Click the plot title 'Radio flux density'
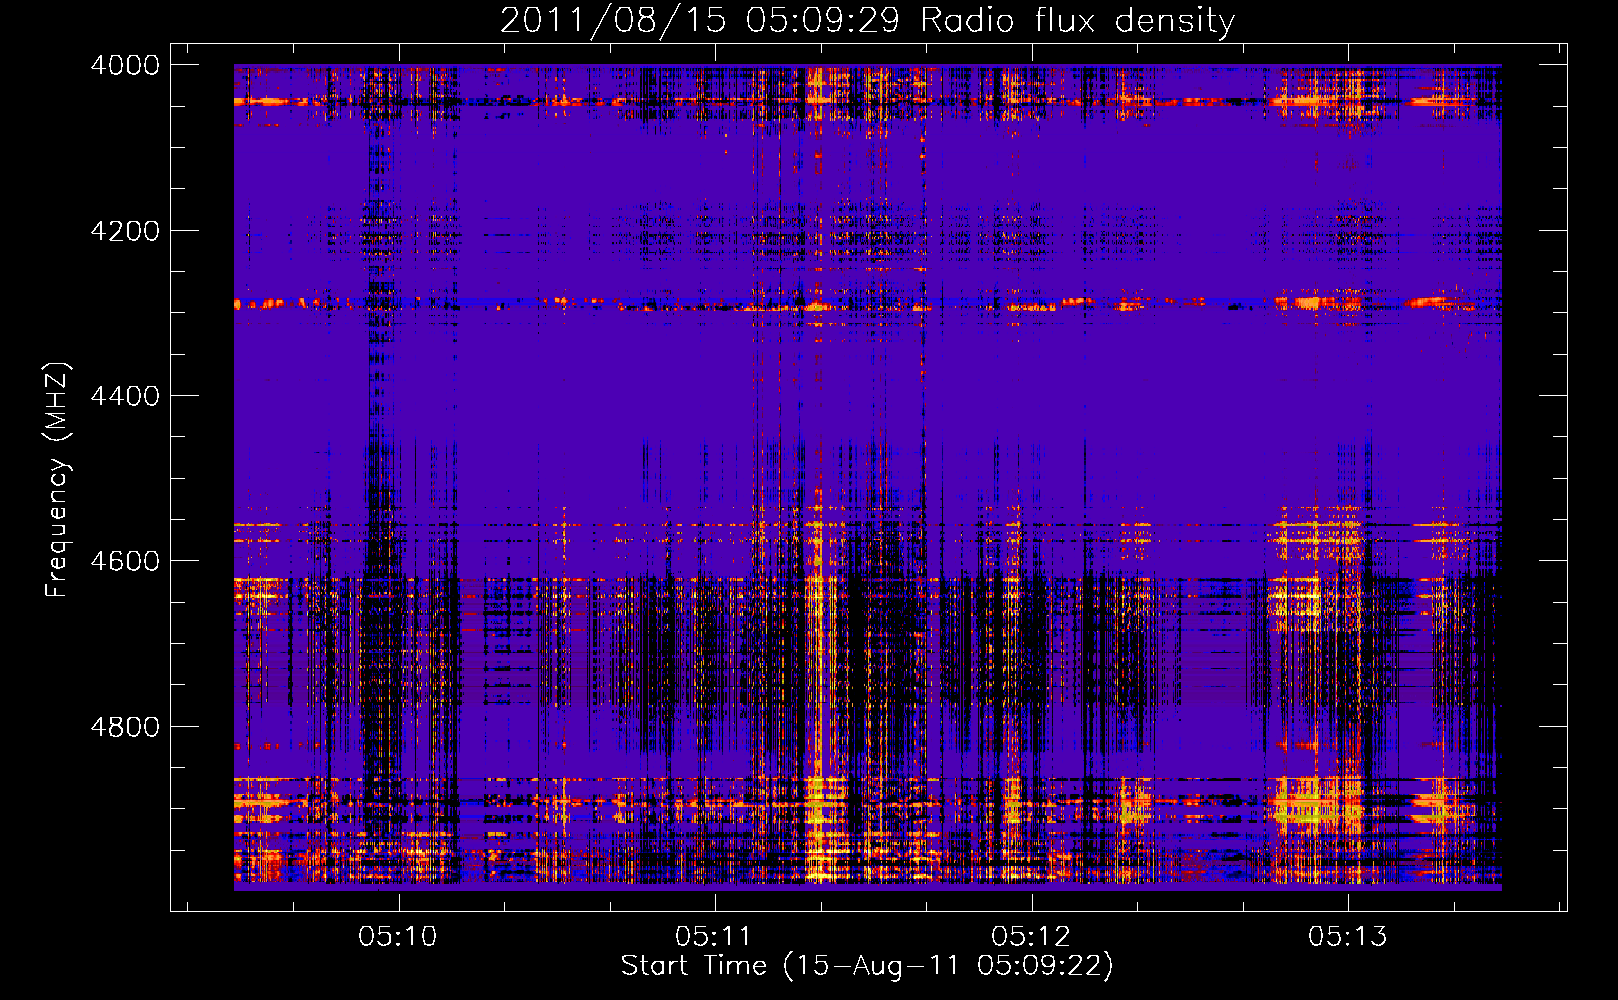 point(1078,21)
